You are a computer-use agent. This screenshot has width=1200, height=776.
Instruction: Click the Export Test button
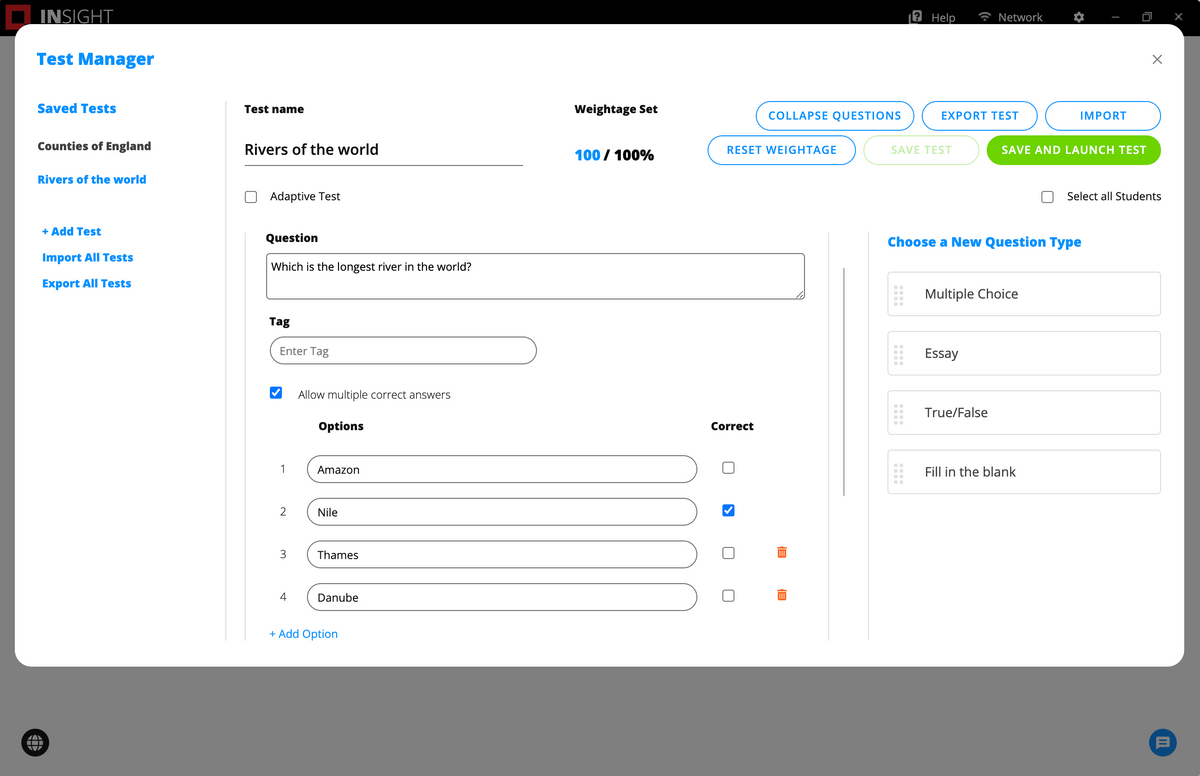pyautogui.click(x=980, y=116)
